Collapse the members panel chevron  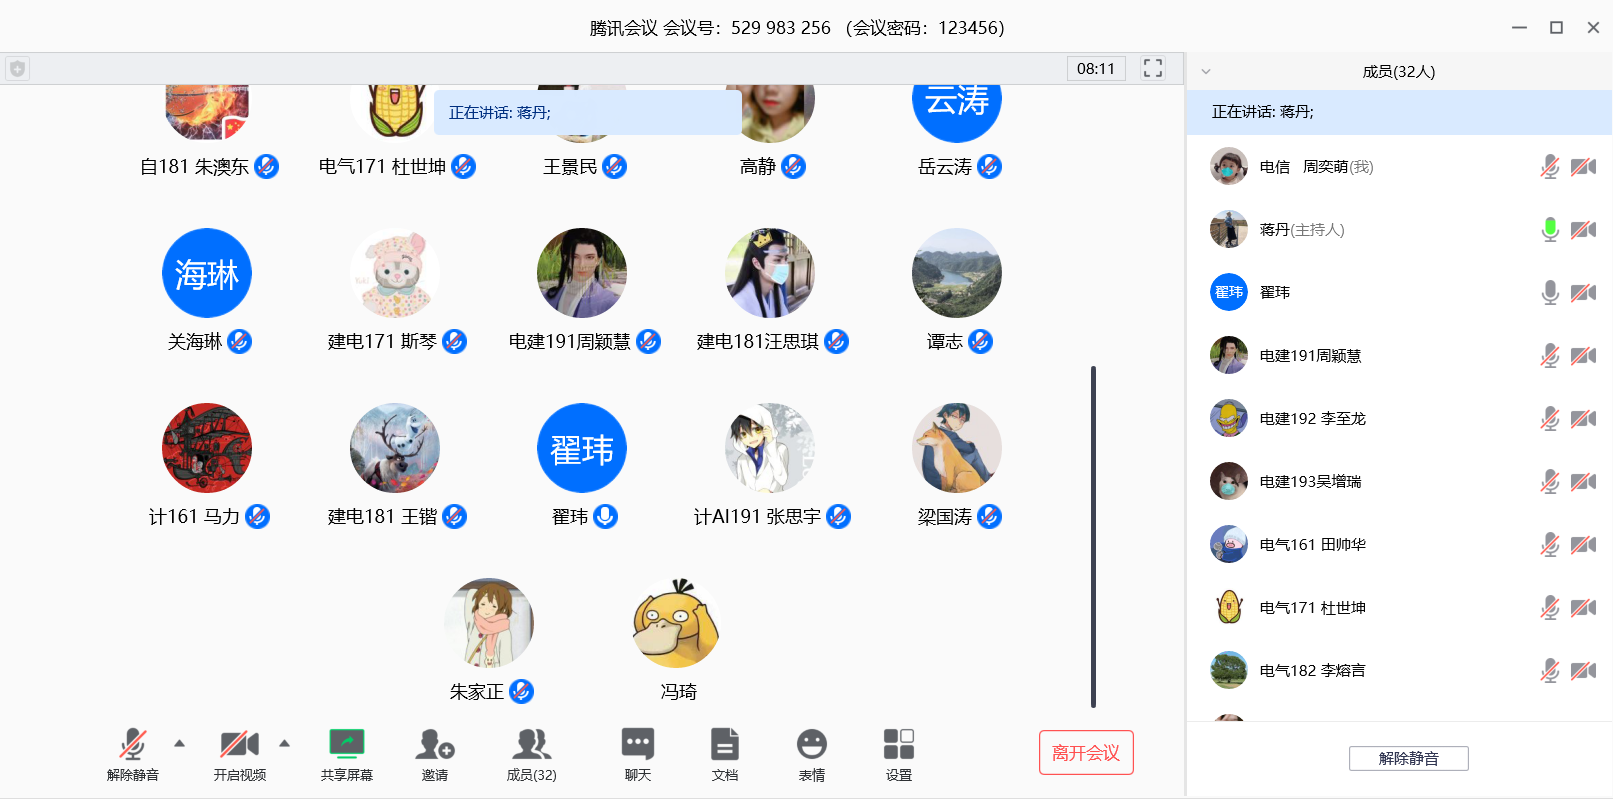pyautogui.click(x=1206, y=72)
